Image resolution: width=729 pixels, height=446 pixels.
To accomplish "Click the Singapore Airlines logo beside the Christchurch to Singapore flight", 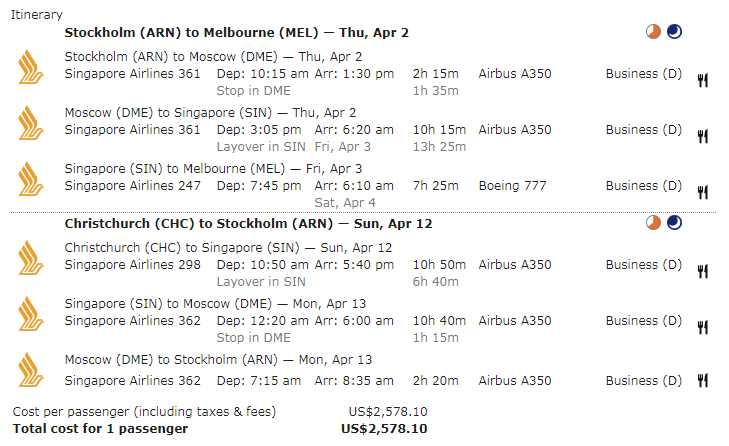I will click(x=31, y=258).
